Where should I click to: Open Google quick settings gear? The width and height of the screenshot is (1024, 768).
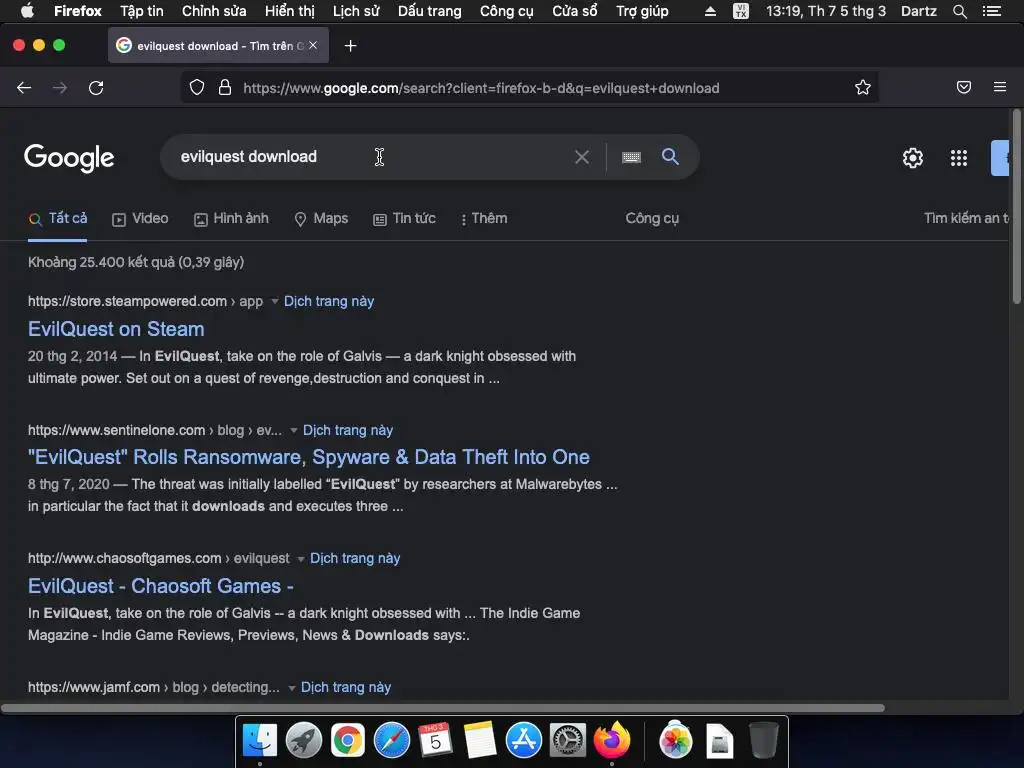coord(912,157)
